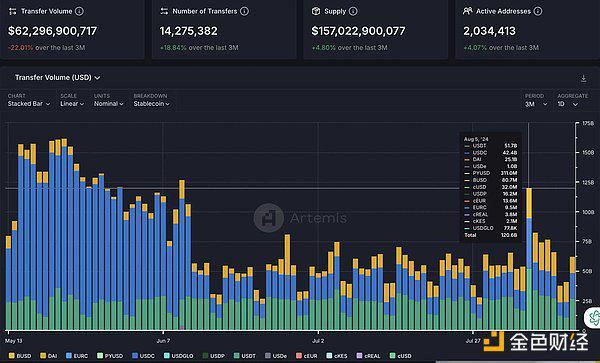
Task: Open the Units Nominal dropdown
Action: 109,104
